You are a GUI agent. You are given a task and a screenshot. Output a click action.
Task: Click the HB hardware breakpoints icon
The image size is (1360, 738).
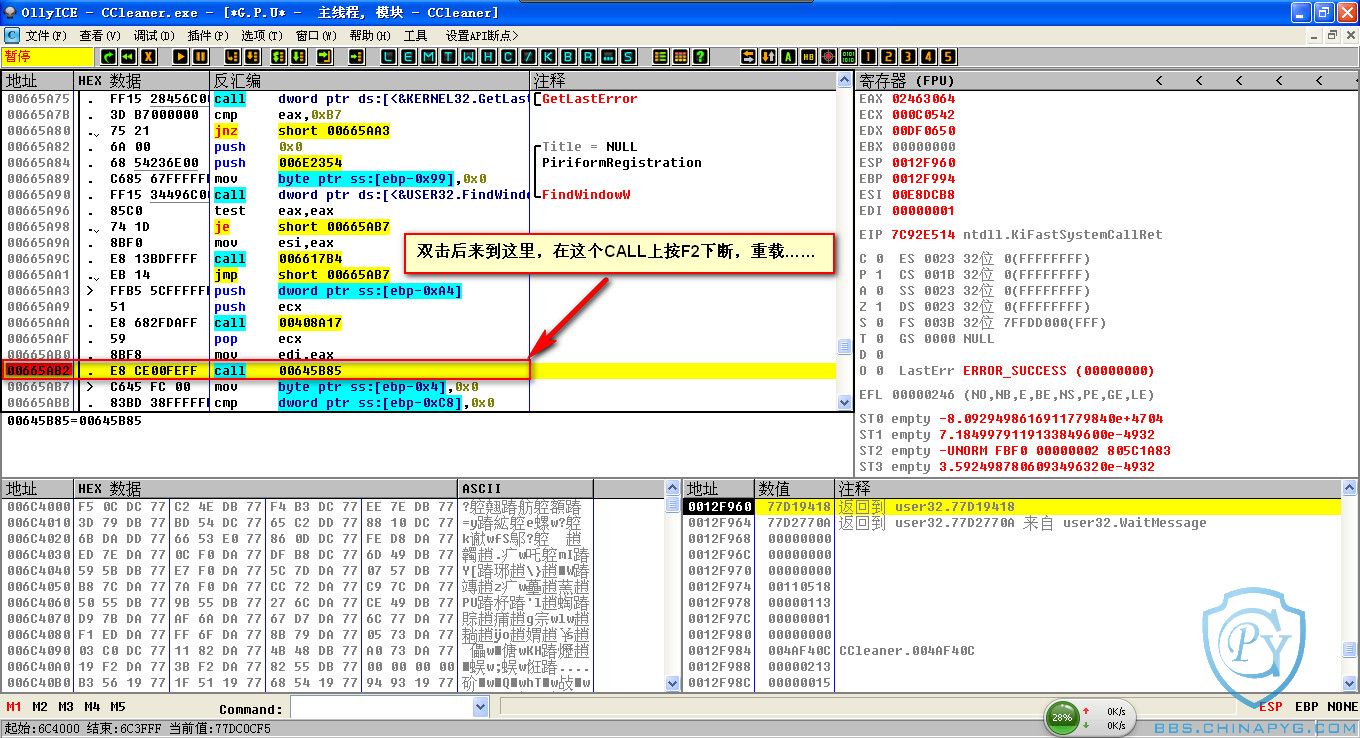(x=808, y=57)
